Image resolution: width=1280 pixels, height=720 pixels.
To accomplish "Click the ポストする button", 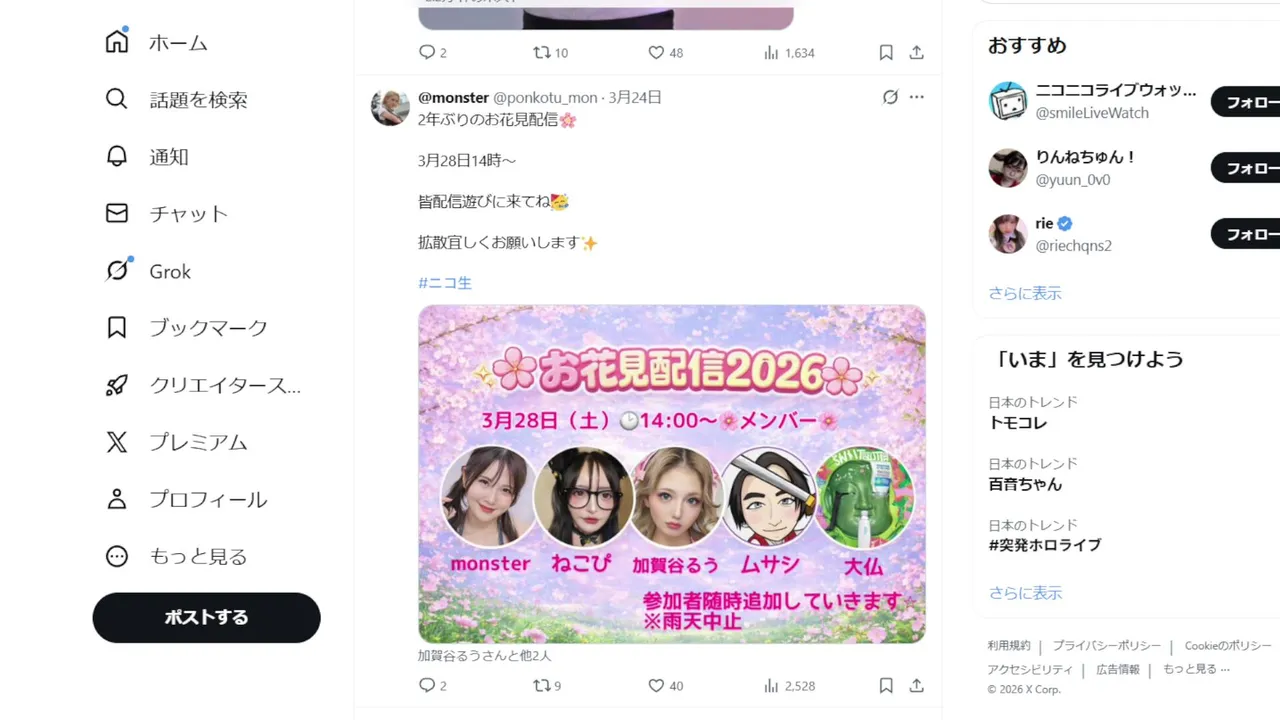I will pos(206,617).
